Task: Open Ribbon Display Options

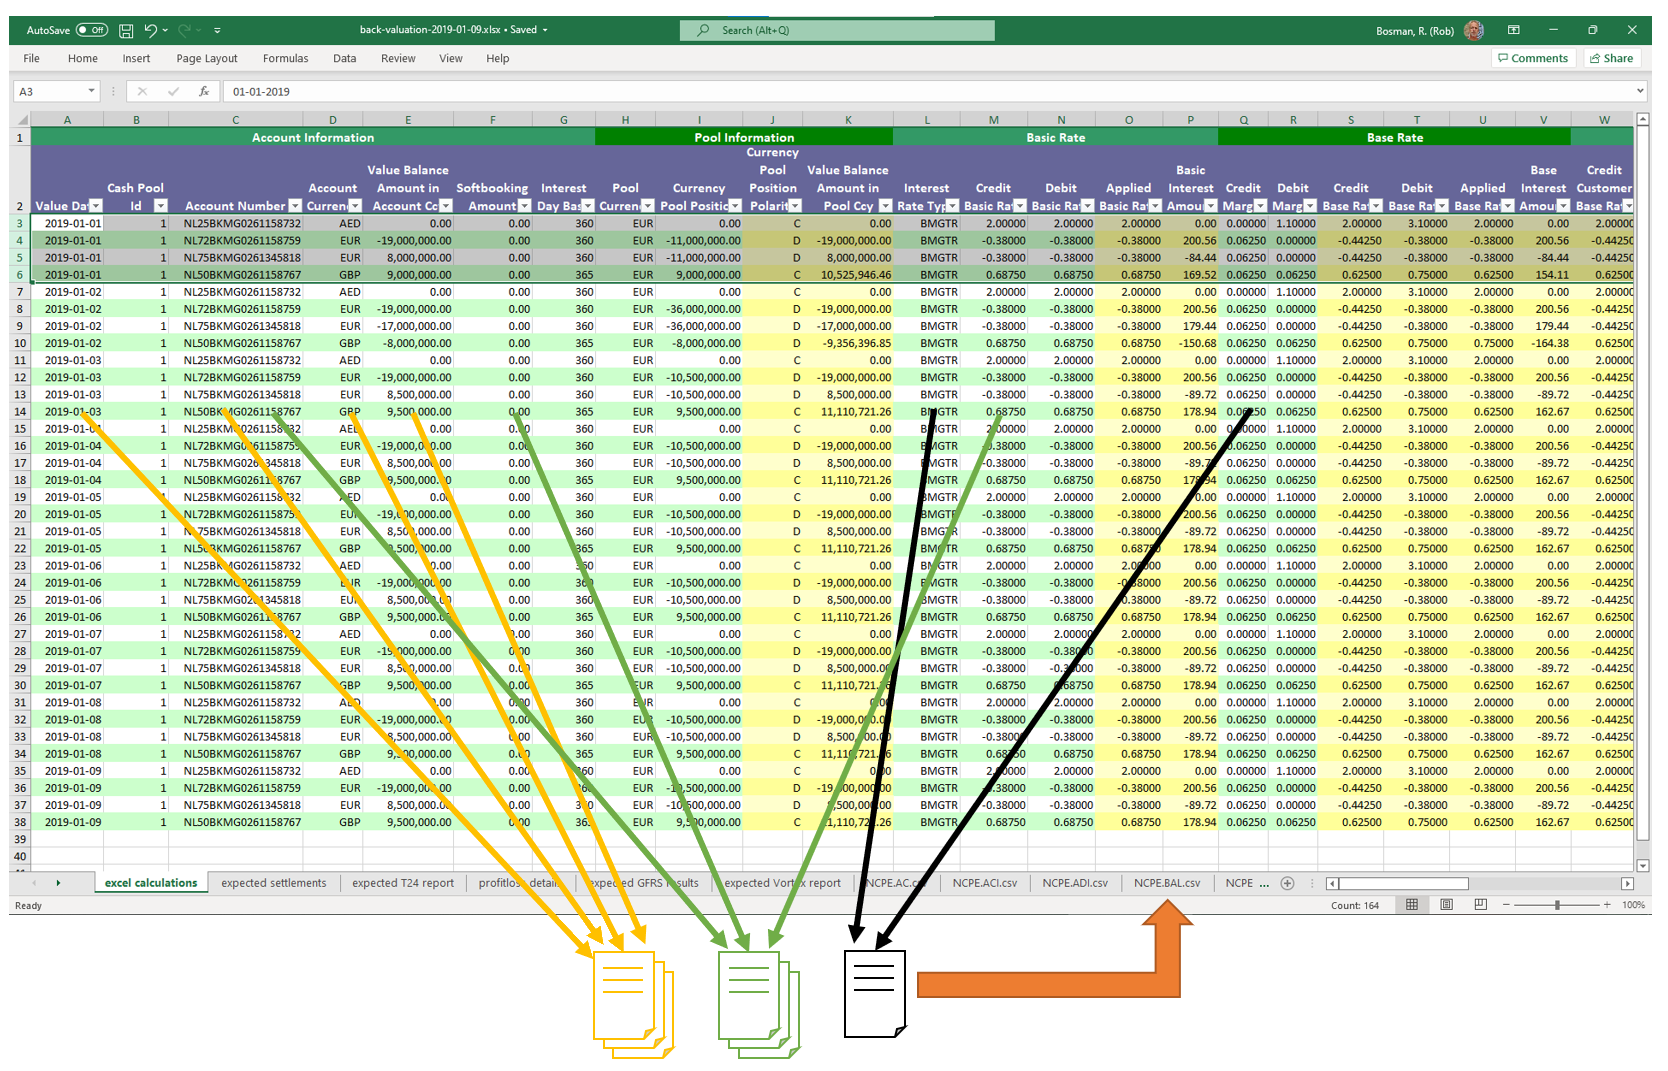Action: click(1514, 30)
